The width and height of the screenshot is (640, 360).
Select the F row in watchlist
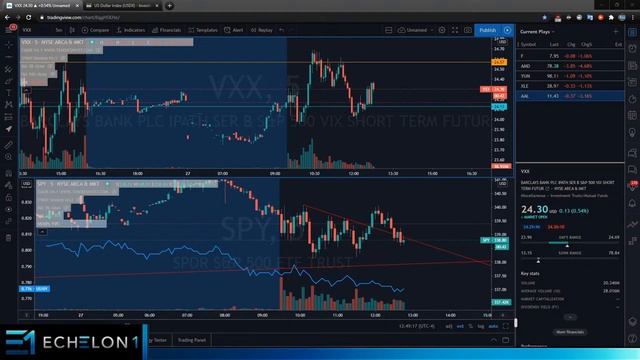pos(570,56)
